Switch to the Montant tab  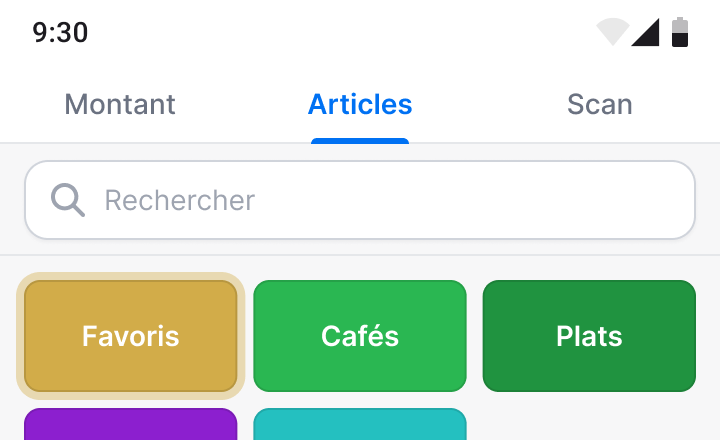120,104
